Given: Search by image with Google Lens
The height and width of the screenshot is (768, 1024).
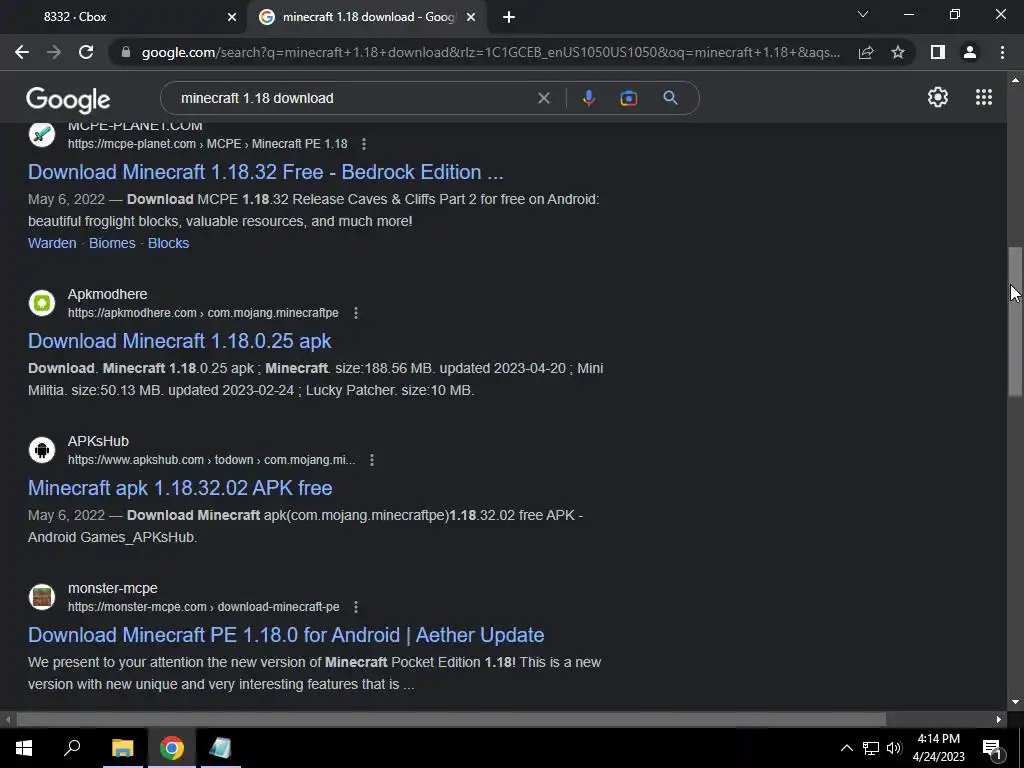Looking at the screenshot, I should pos(628,98).
